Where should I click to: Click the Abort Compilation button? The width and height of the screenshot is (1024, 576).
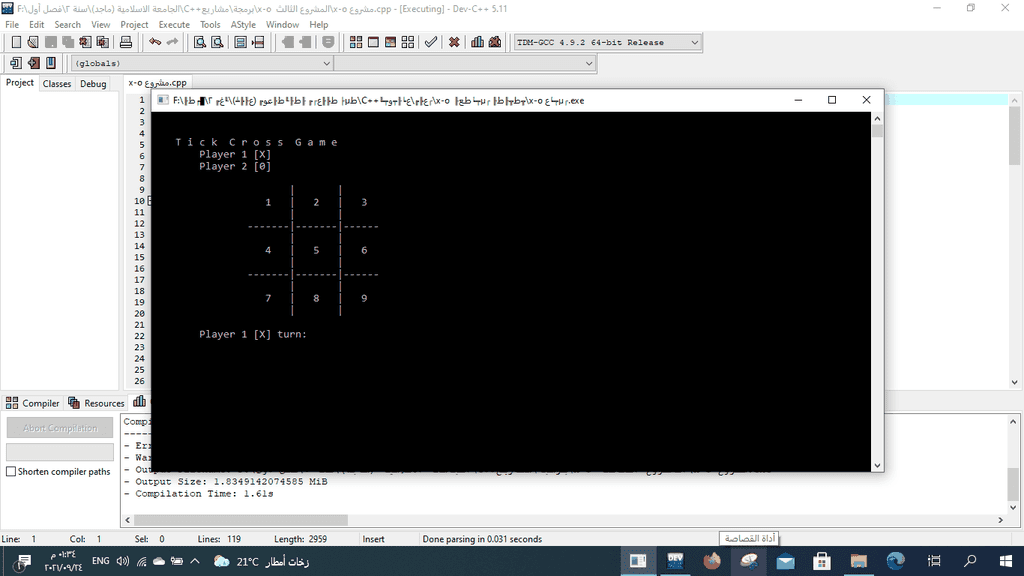click(60, 428)
